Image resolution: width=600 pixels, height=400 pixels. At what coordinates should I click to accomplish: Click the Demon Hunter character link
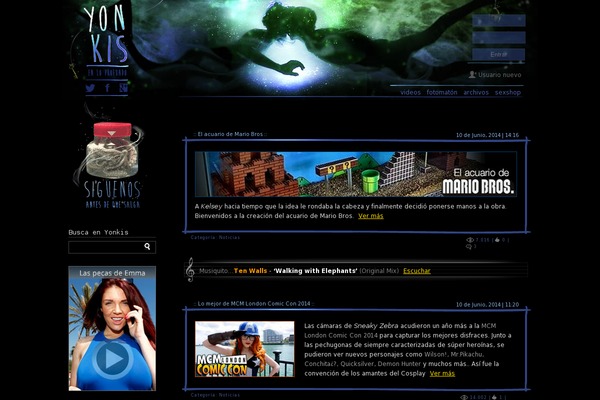399,364
